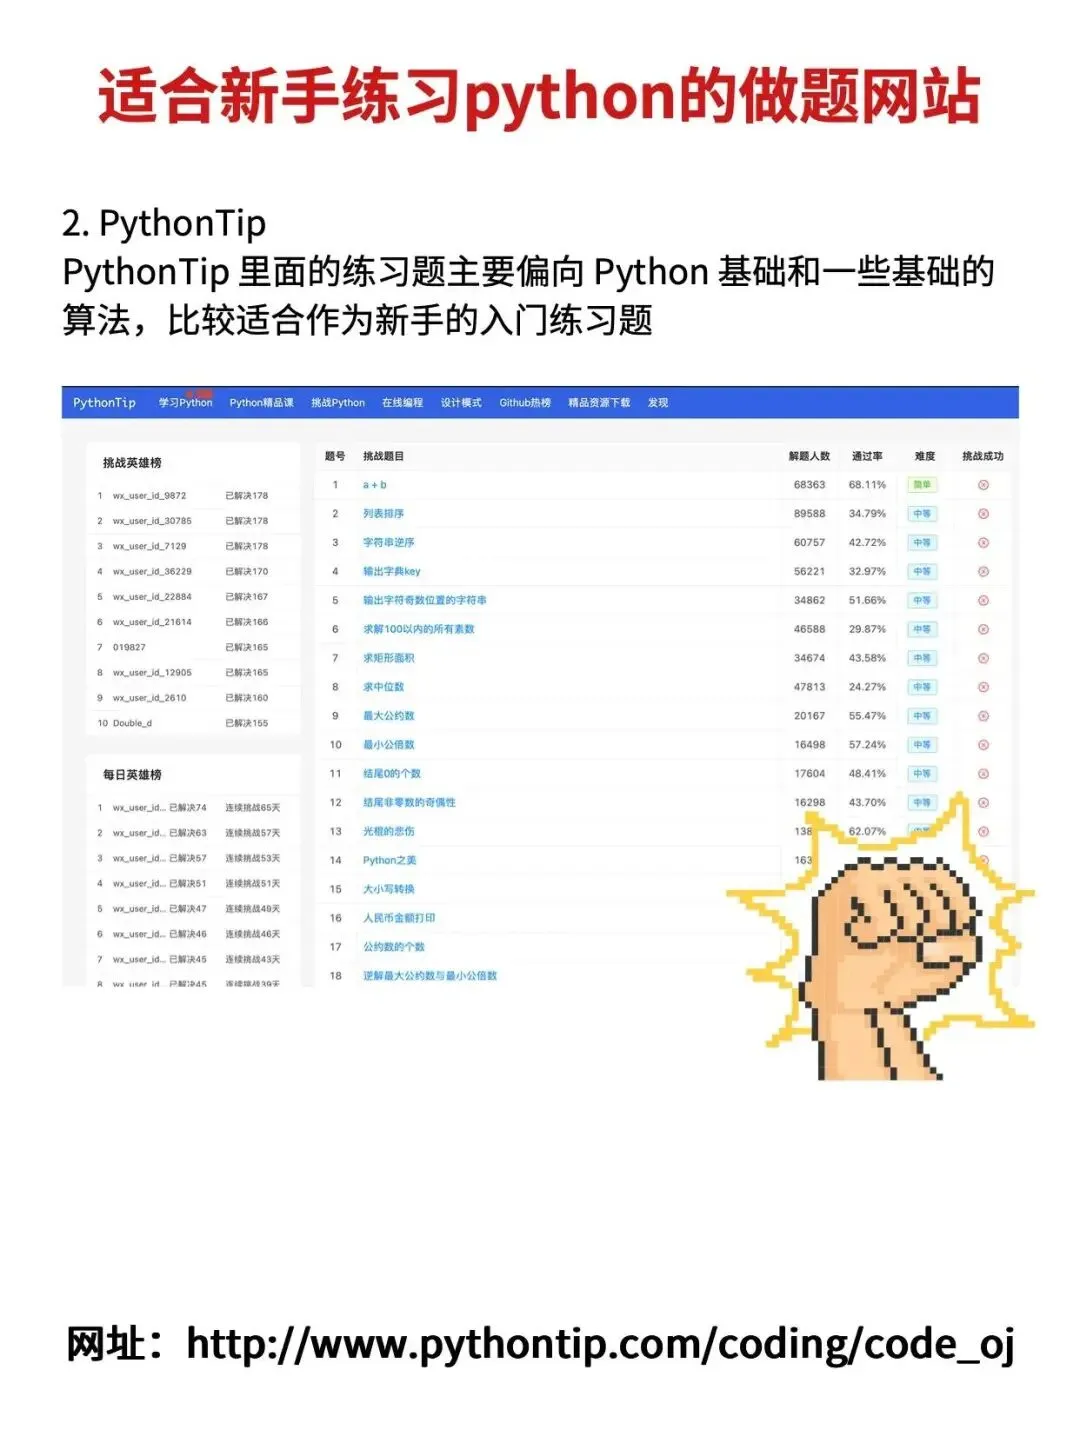Open the 人民币金额打印 challenge link
Image resolution: width=1080 pixels, height=1443 pixels.
coord(398,919)
